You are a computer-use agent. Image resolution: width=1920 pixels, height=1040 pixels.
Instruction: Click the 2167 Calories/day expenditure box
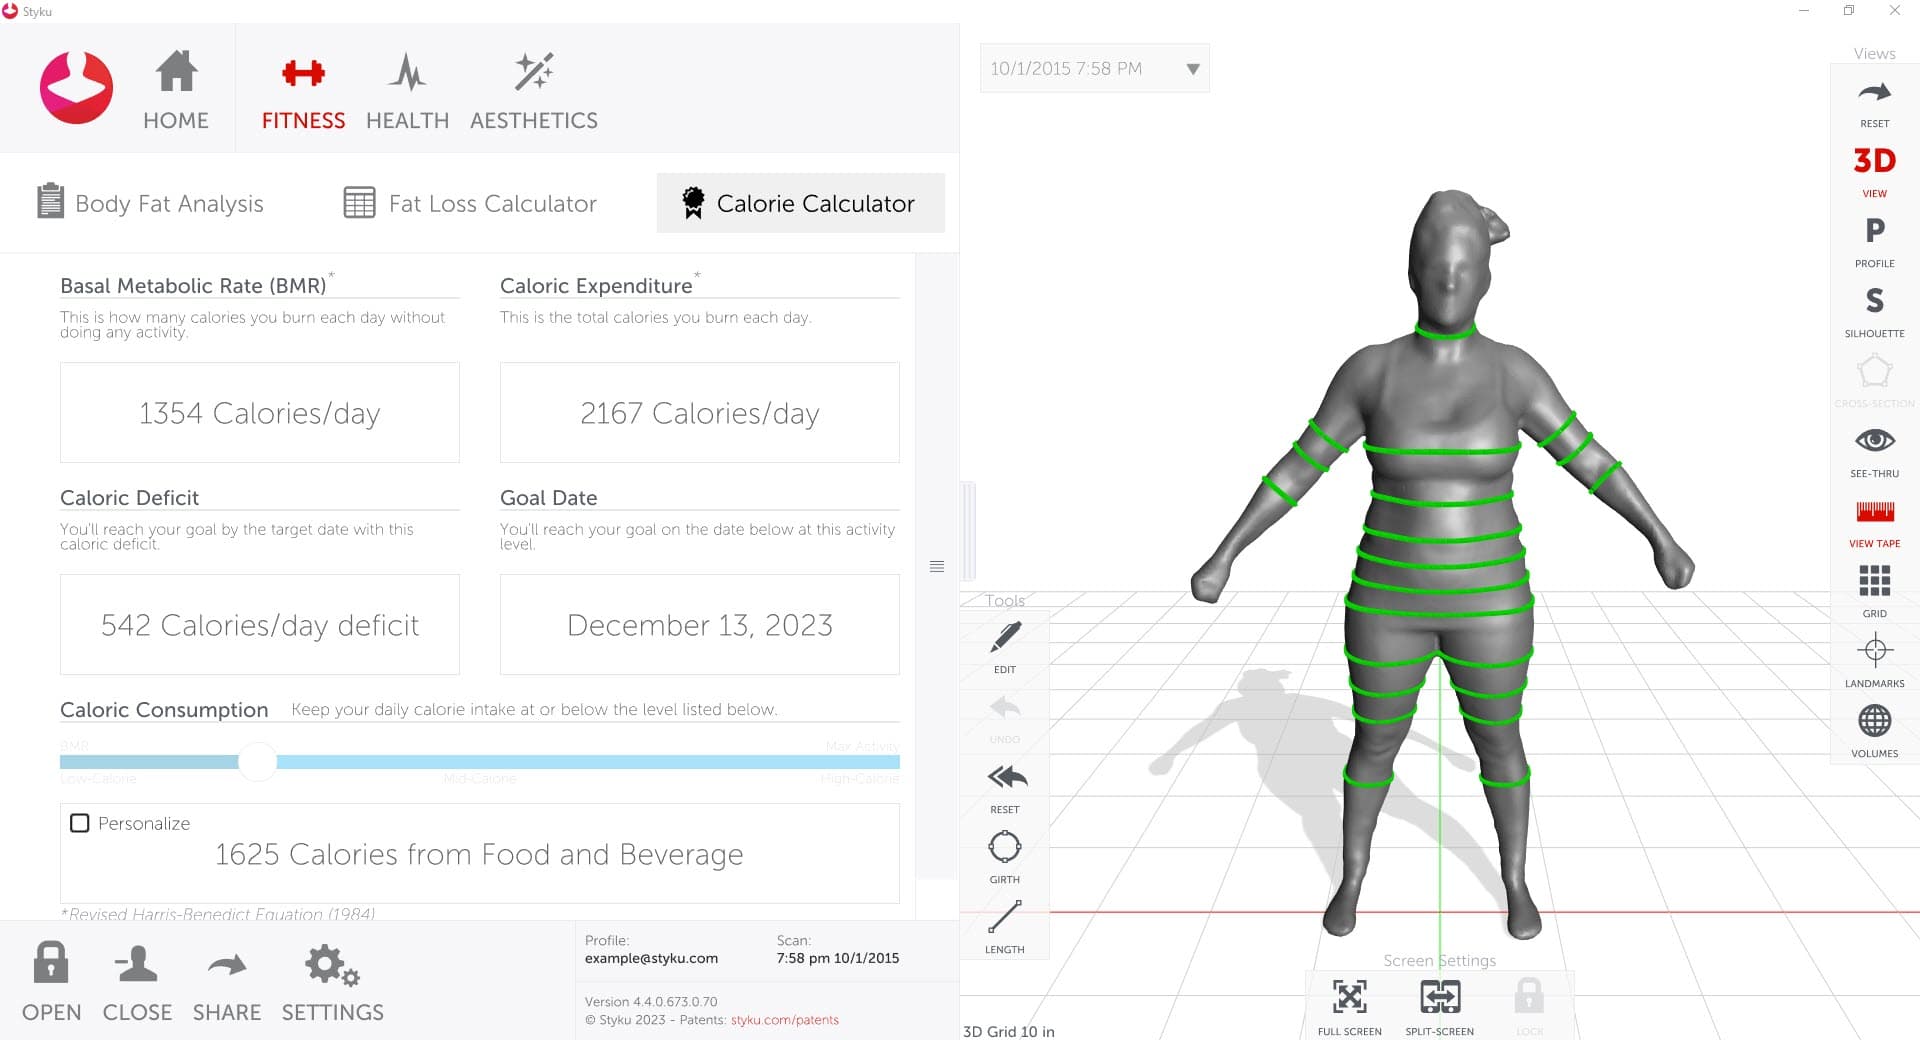pos(700,413)
